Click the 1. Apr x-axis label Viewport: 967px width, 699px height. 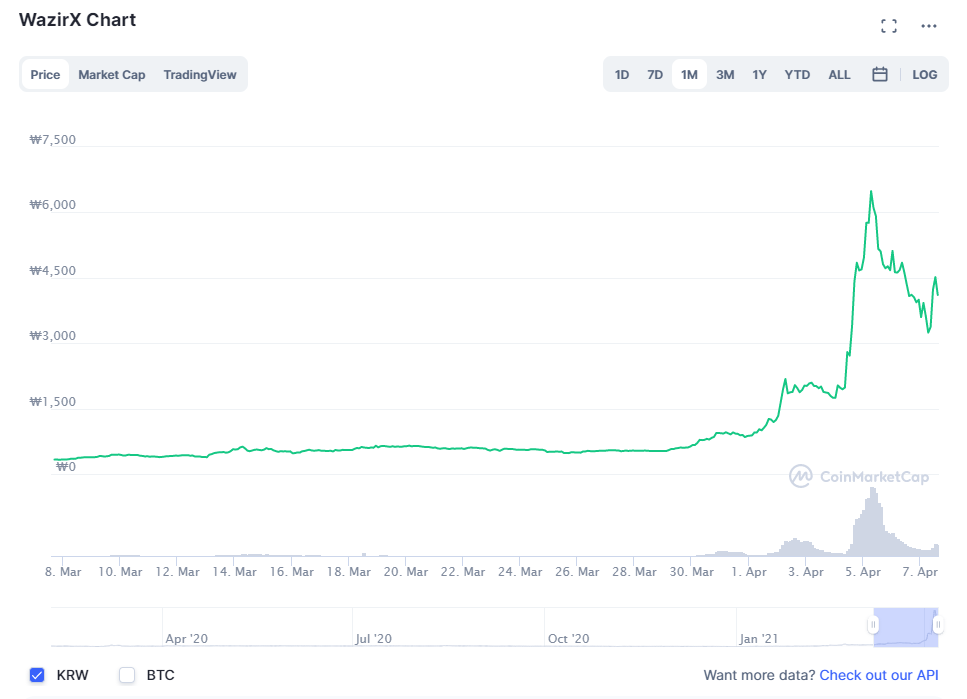(749, 572)
